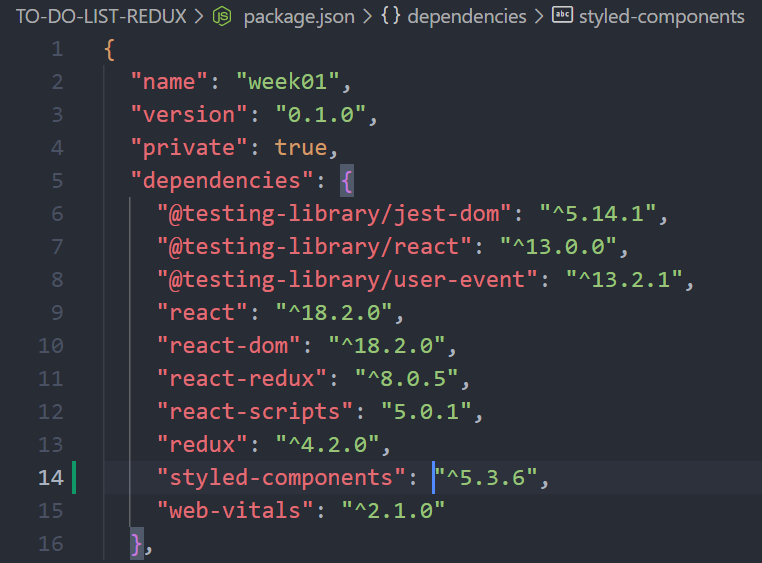
Task: Open the dependencies breadcrumb segment
Action: pyautogui.click(x=467, y=17)
